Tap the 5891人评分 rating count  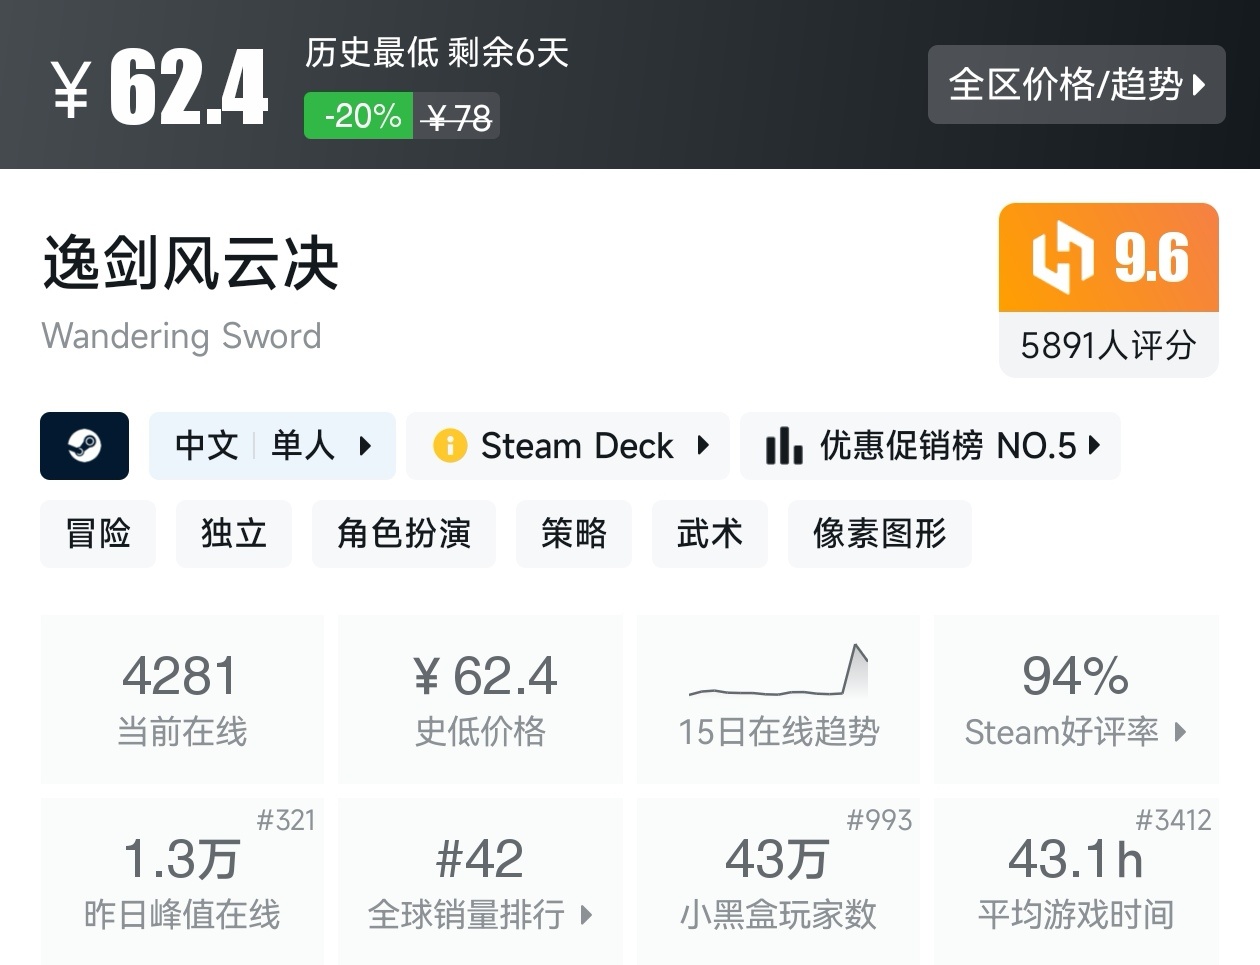[1108, 346]
